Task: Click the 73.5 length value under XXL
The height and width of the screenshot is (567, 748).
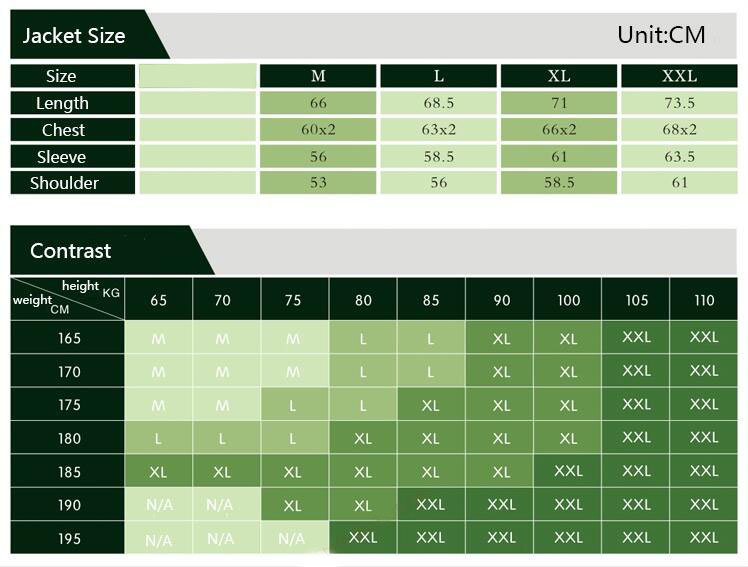Action: 679,103
